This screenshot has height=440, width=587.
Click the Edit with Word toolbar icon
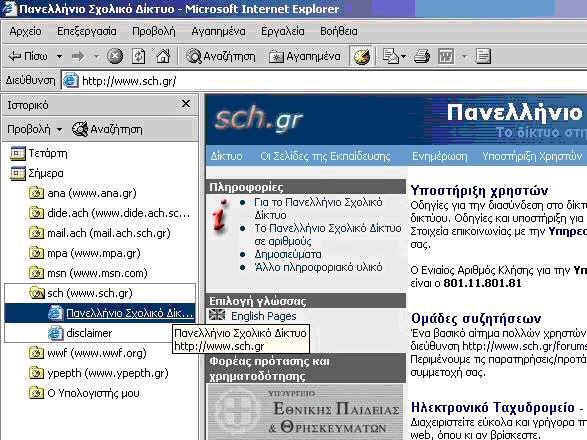pyautogui.click(x=446, y=57)
